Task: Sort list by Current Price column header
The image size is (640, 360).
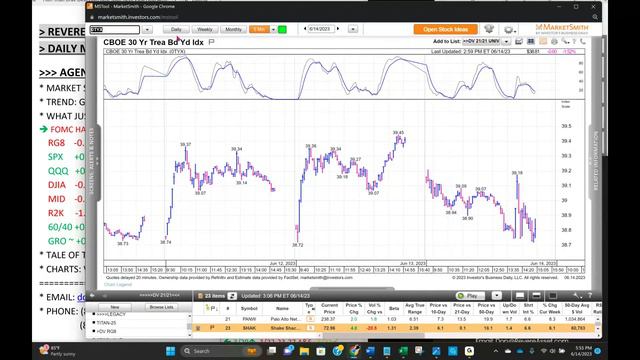Action: coord(329,309)
